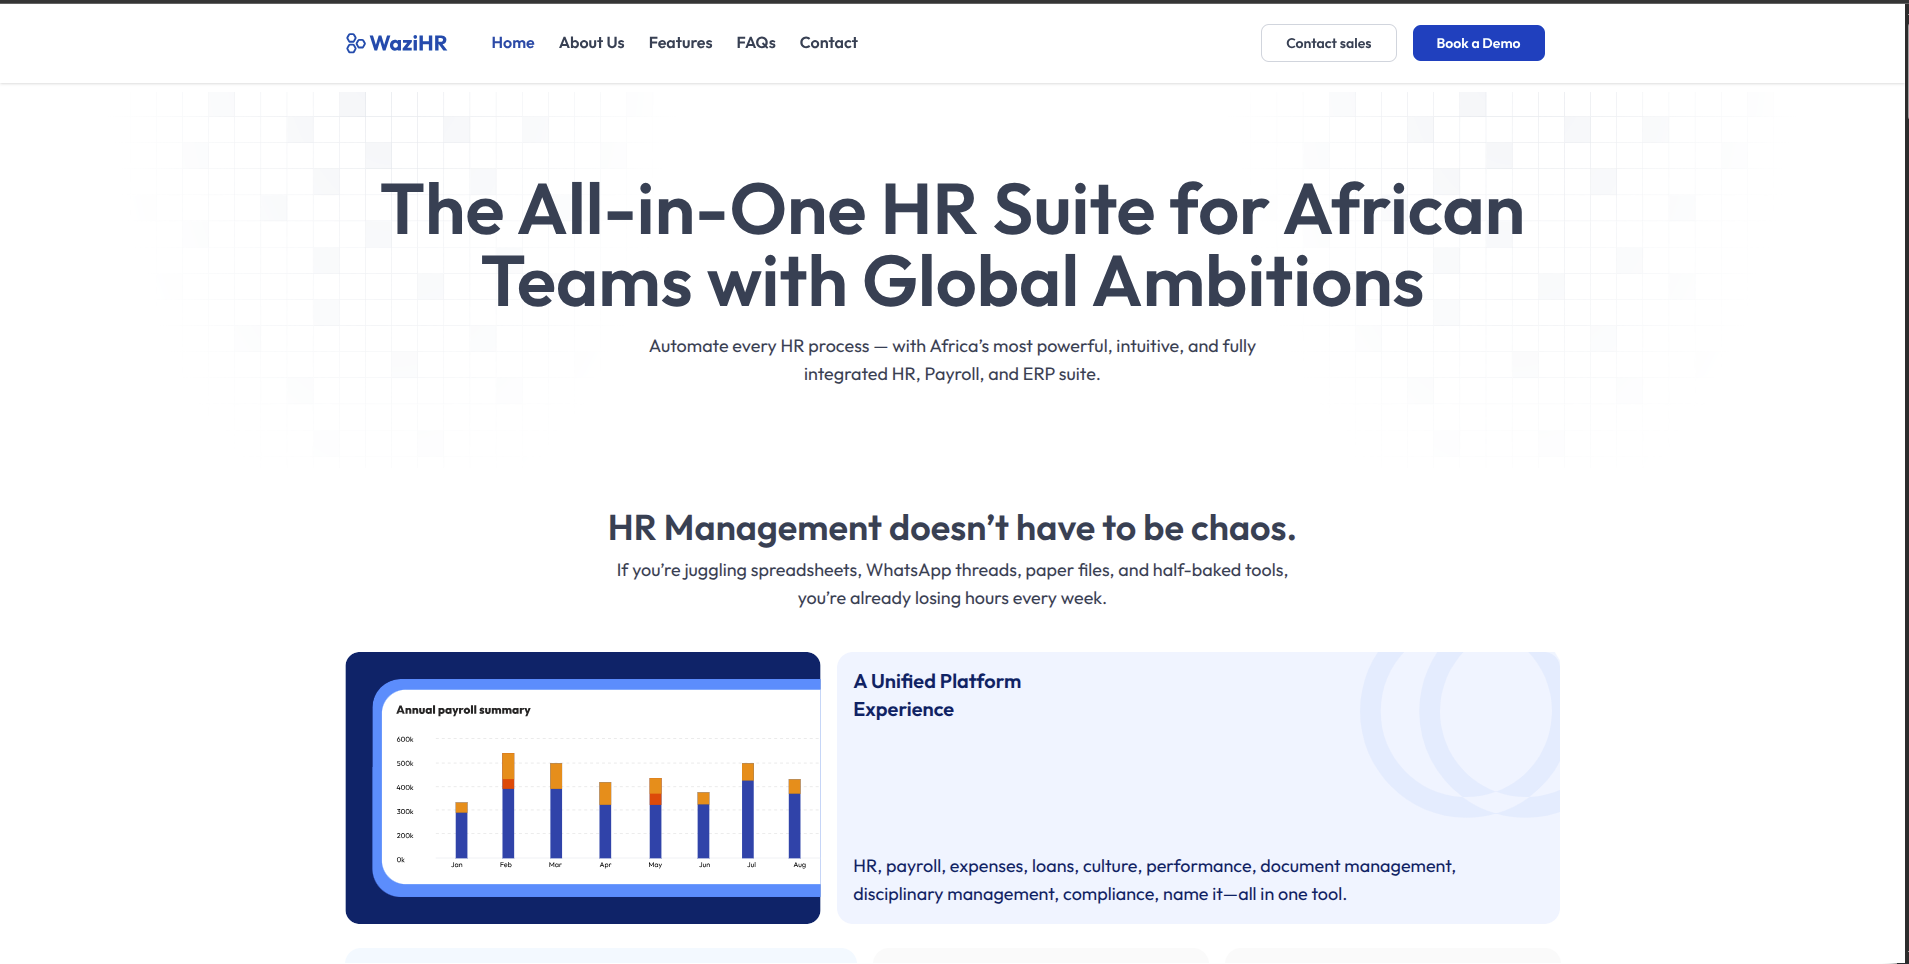Select the Aug bar in payroll chart
Image resolution: width=1909 pixels, height=964 pixels.
(795, 819)
